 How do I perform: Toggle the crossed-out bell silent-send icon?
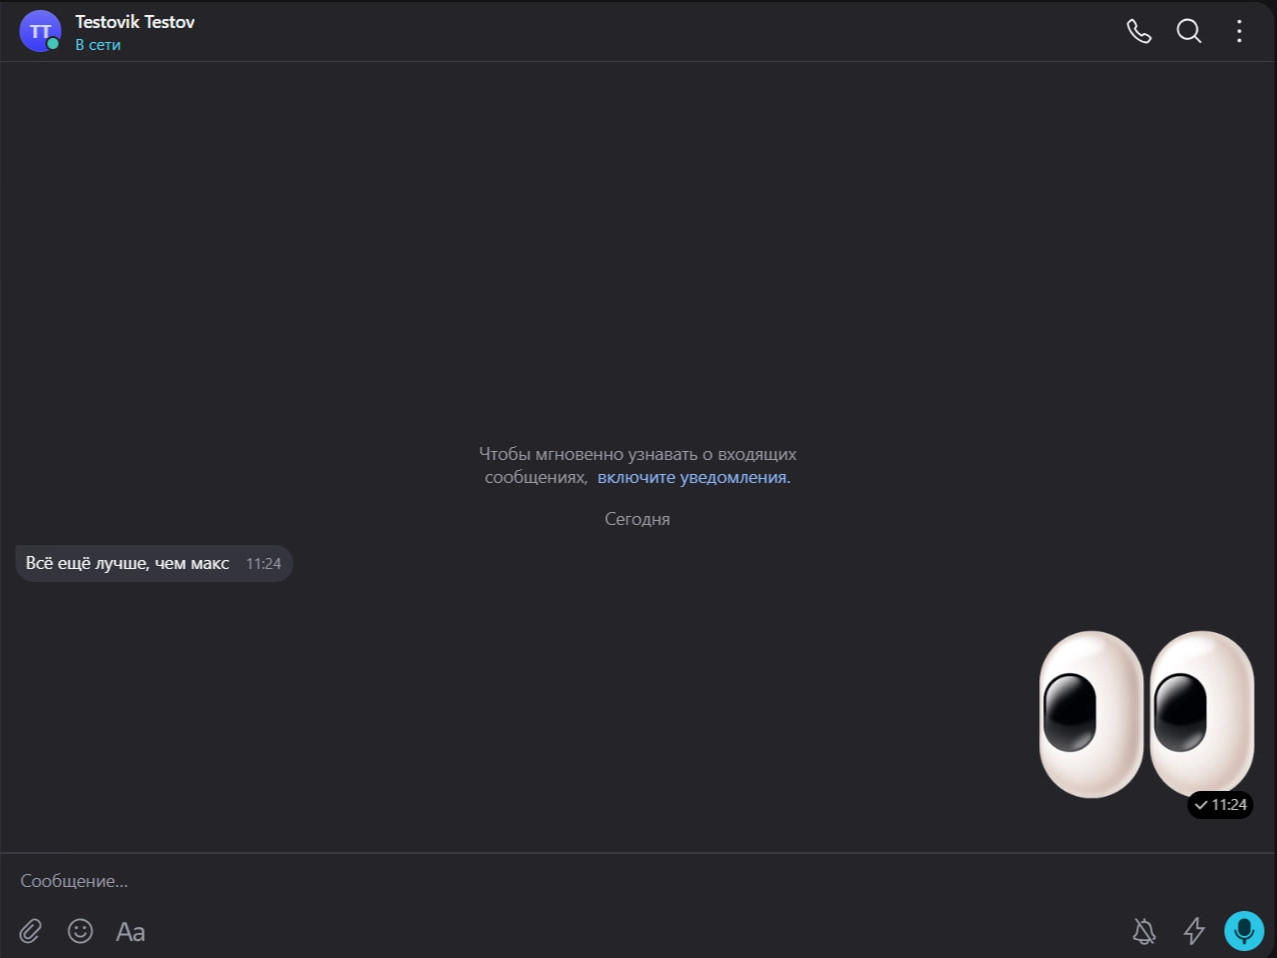(x=1144, y=931)
